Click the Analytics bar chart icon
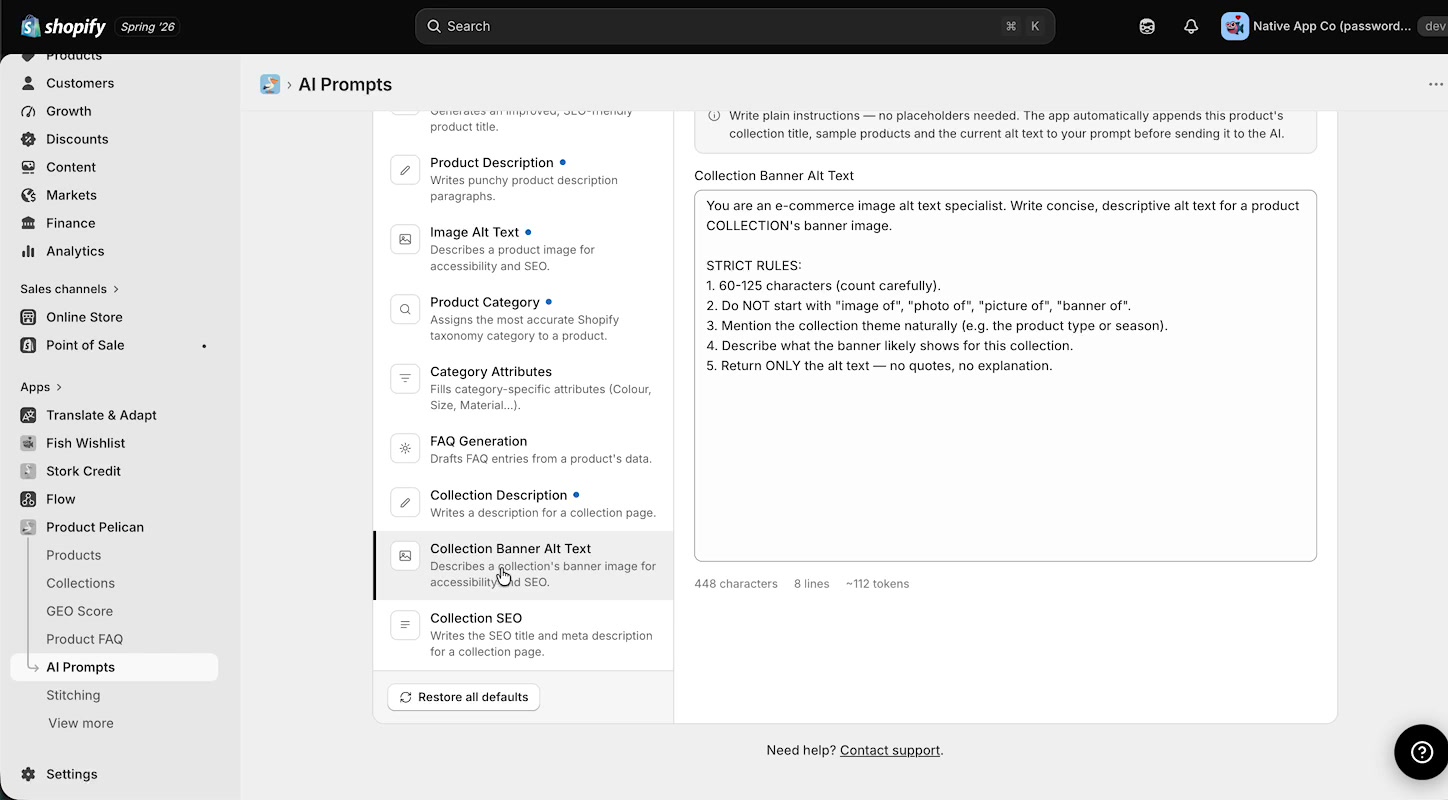This screenshot has height=800, width=1448. pos(28,251)
